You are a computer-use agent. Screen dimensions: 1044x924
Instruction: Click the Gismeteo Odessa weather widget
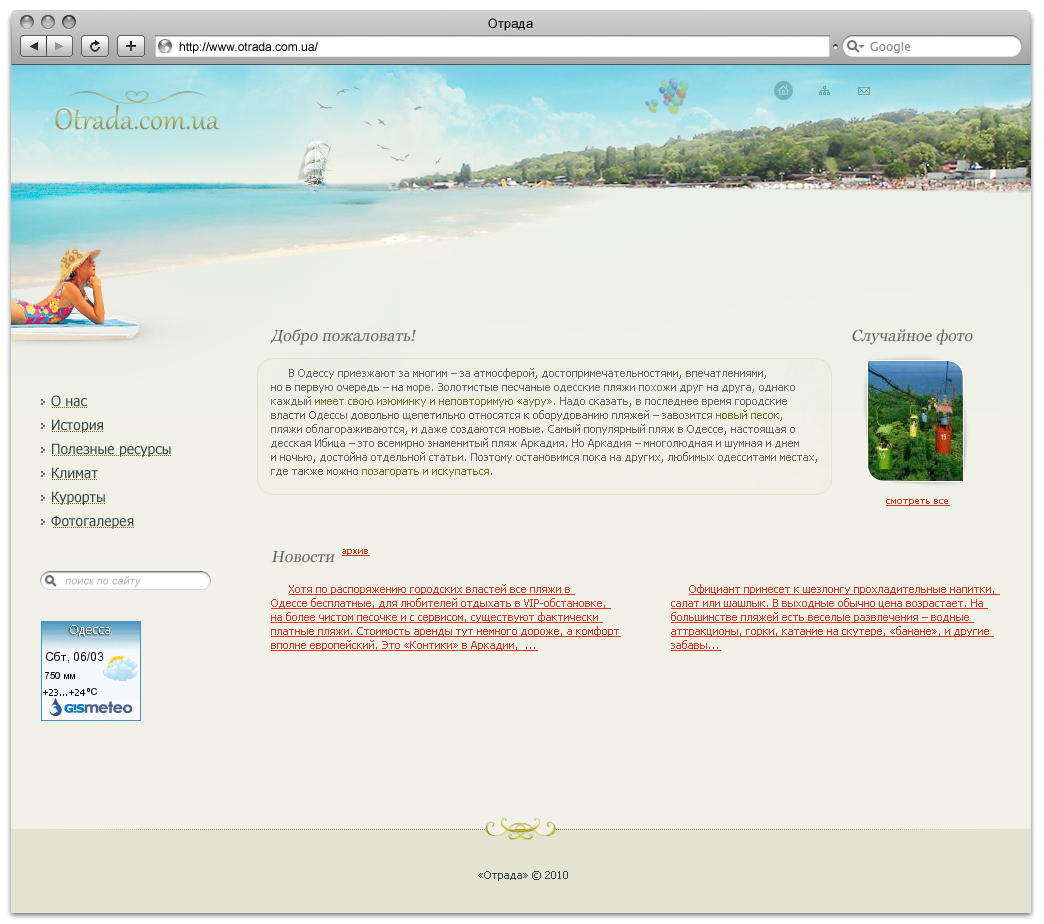click(x=91, y=671)
